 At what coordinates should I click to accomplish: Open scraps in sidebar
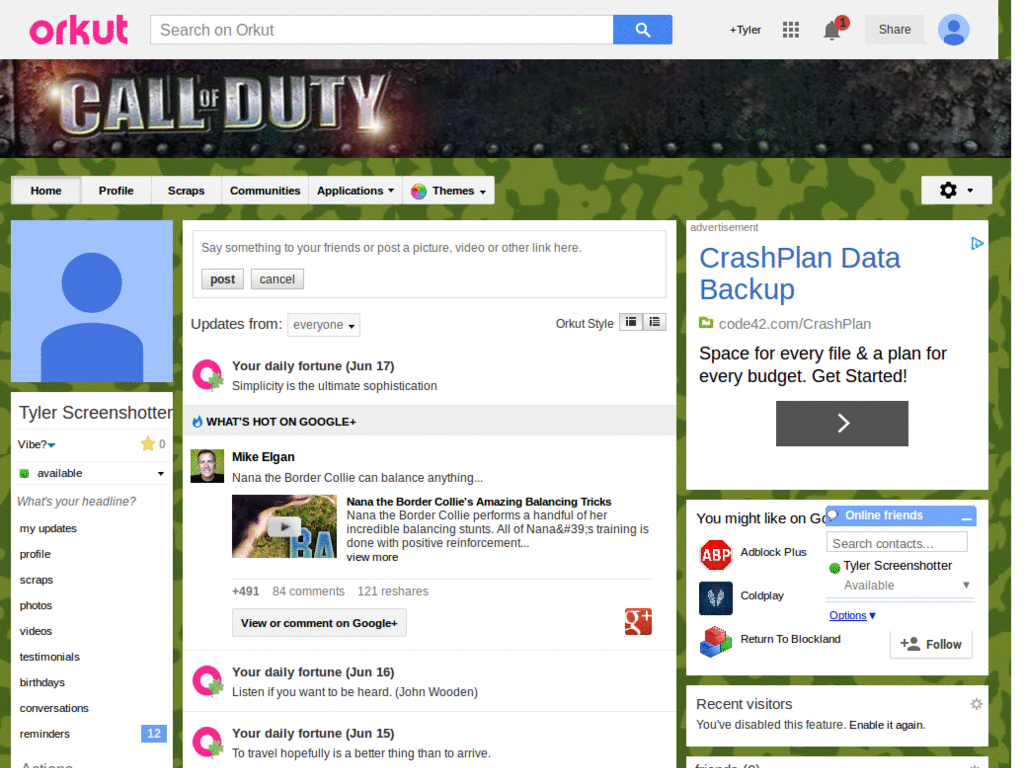pos(37,580)
